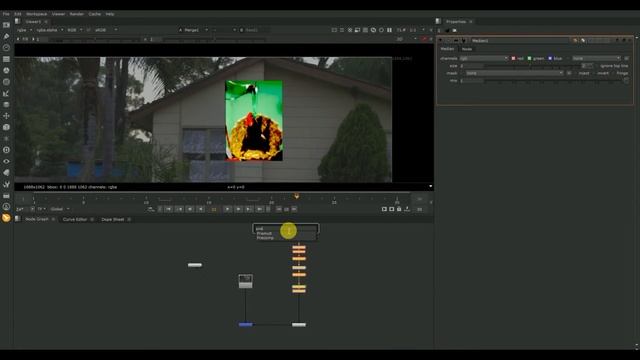The width and height of the screenshot is (640, 360).
Task: Adjust the size slider in Median properties
Action: pyautogui.click(x=533, y=66)
